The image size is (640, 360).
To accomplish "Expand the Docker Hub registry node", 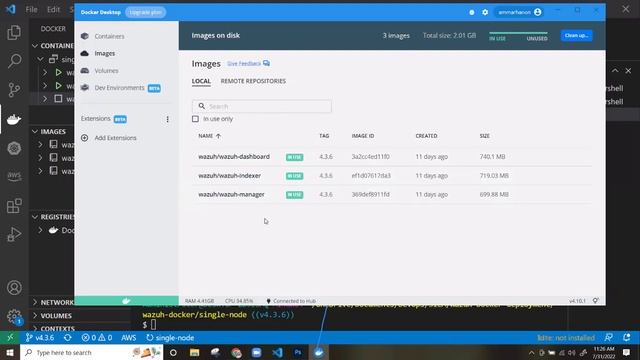I will [40, 230].
